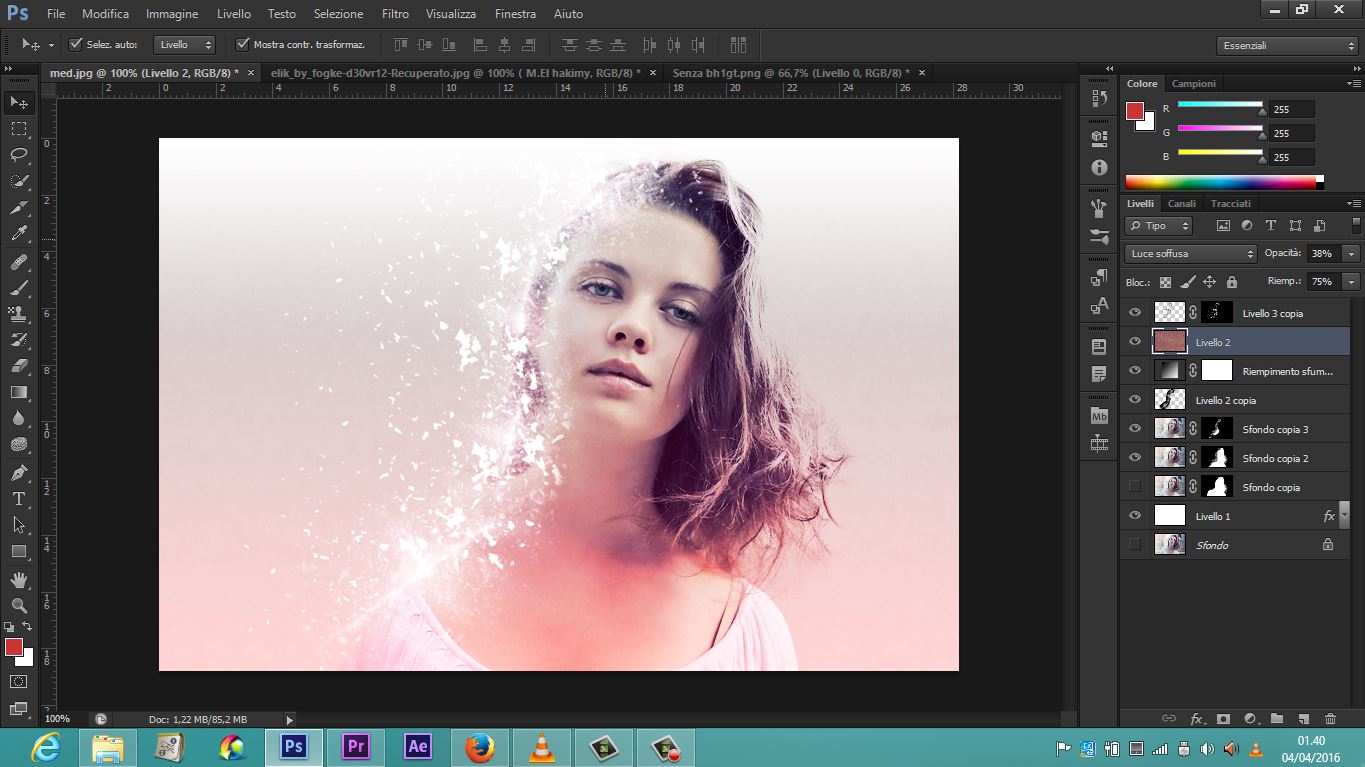Choose the Horizontal Type tool
Image resolution: width=1365 pixels, height=767 pixels.
[19, 499]
